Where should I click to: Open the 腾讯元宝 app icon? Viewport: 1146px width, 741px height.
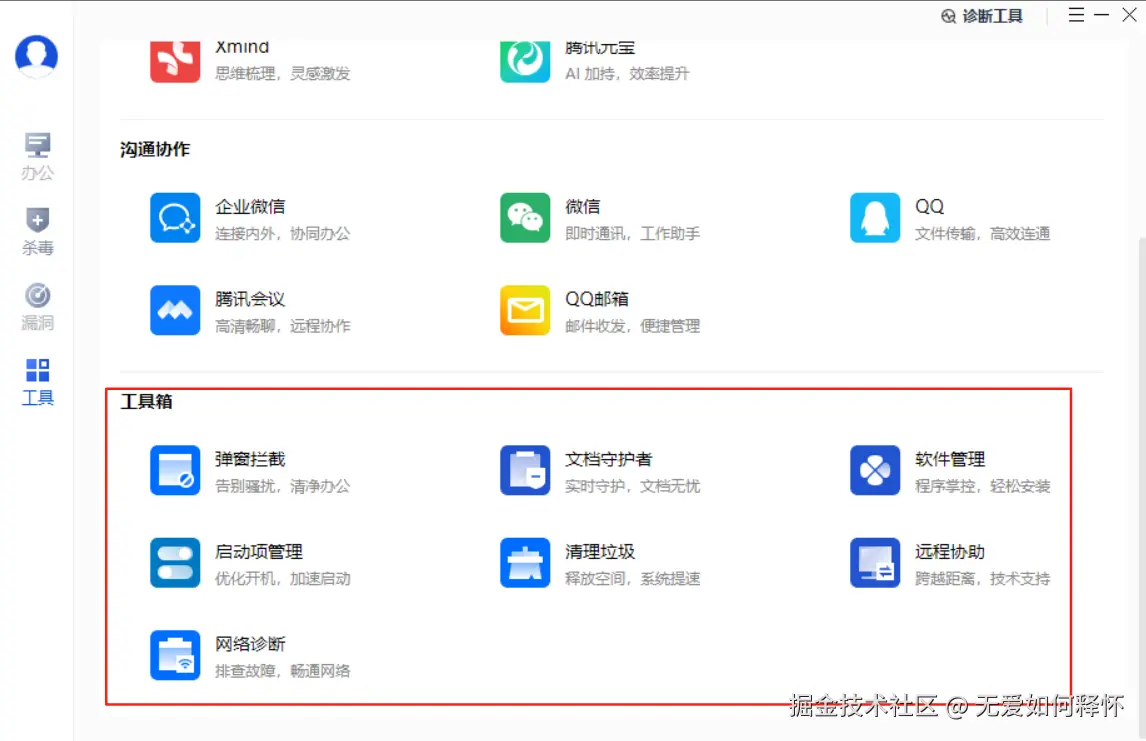[525, 61]
